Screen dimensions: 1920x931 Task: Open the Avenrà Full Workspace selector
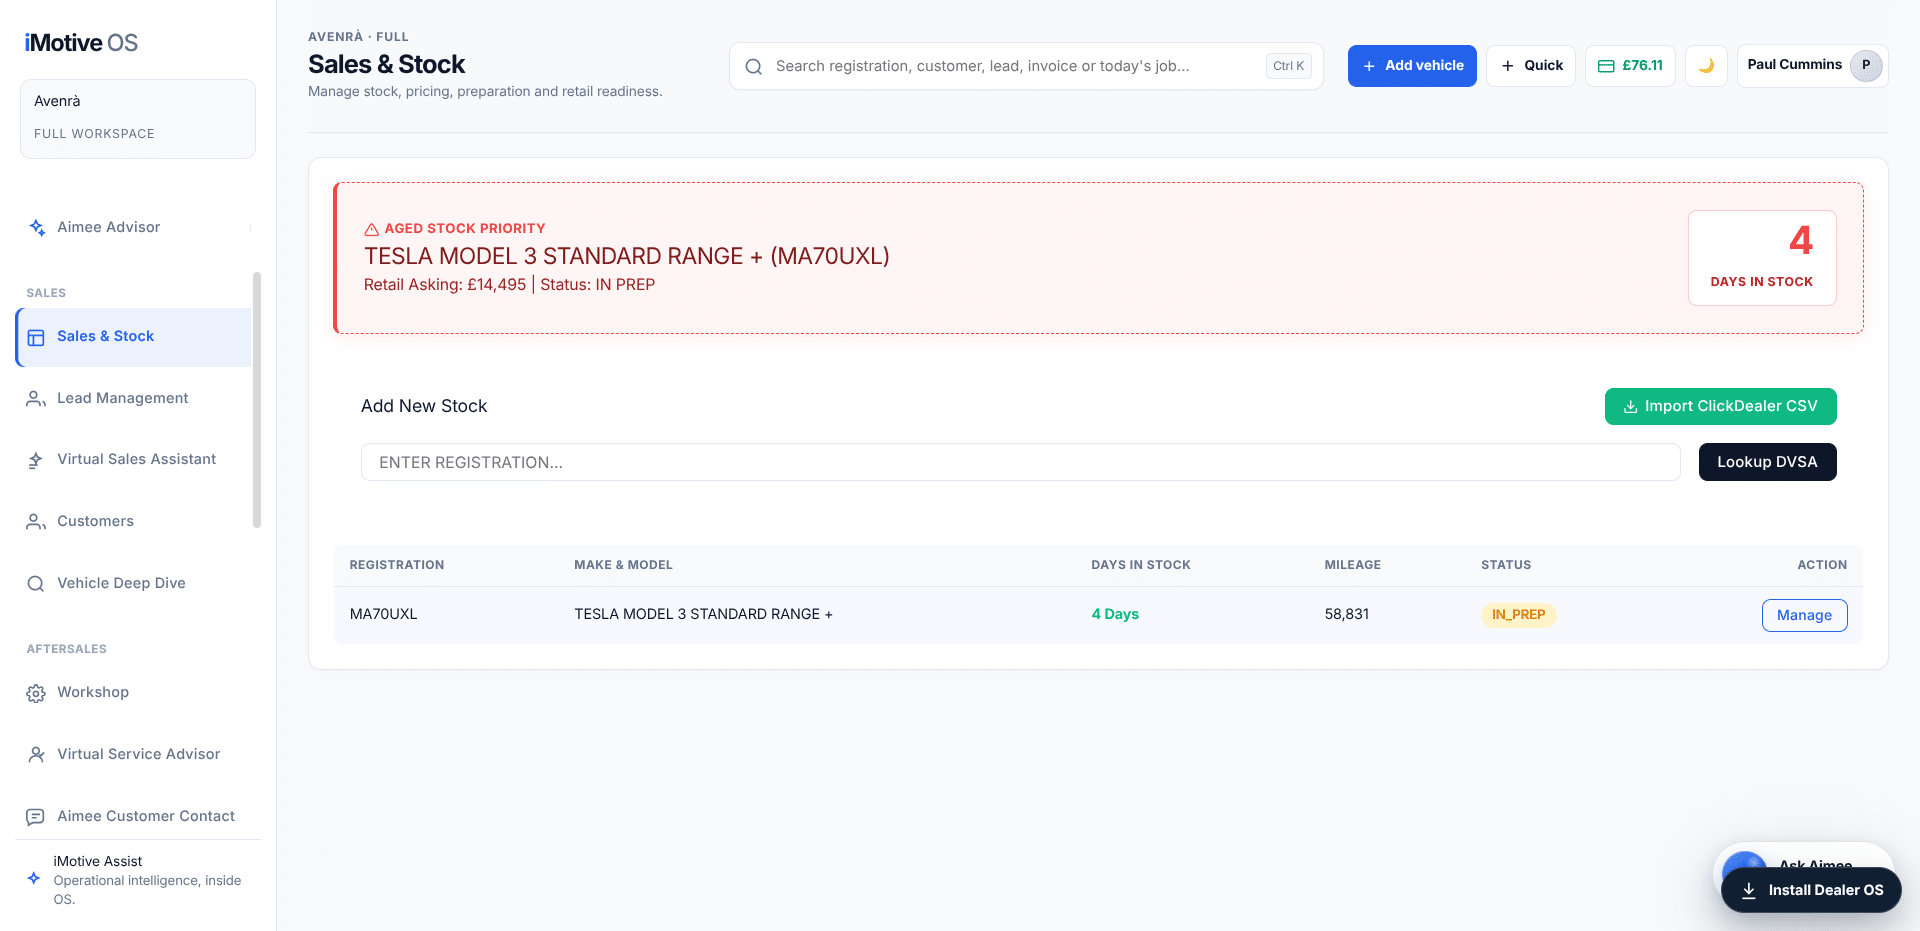(138, 119)
